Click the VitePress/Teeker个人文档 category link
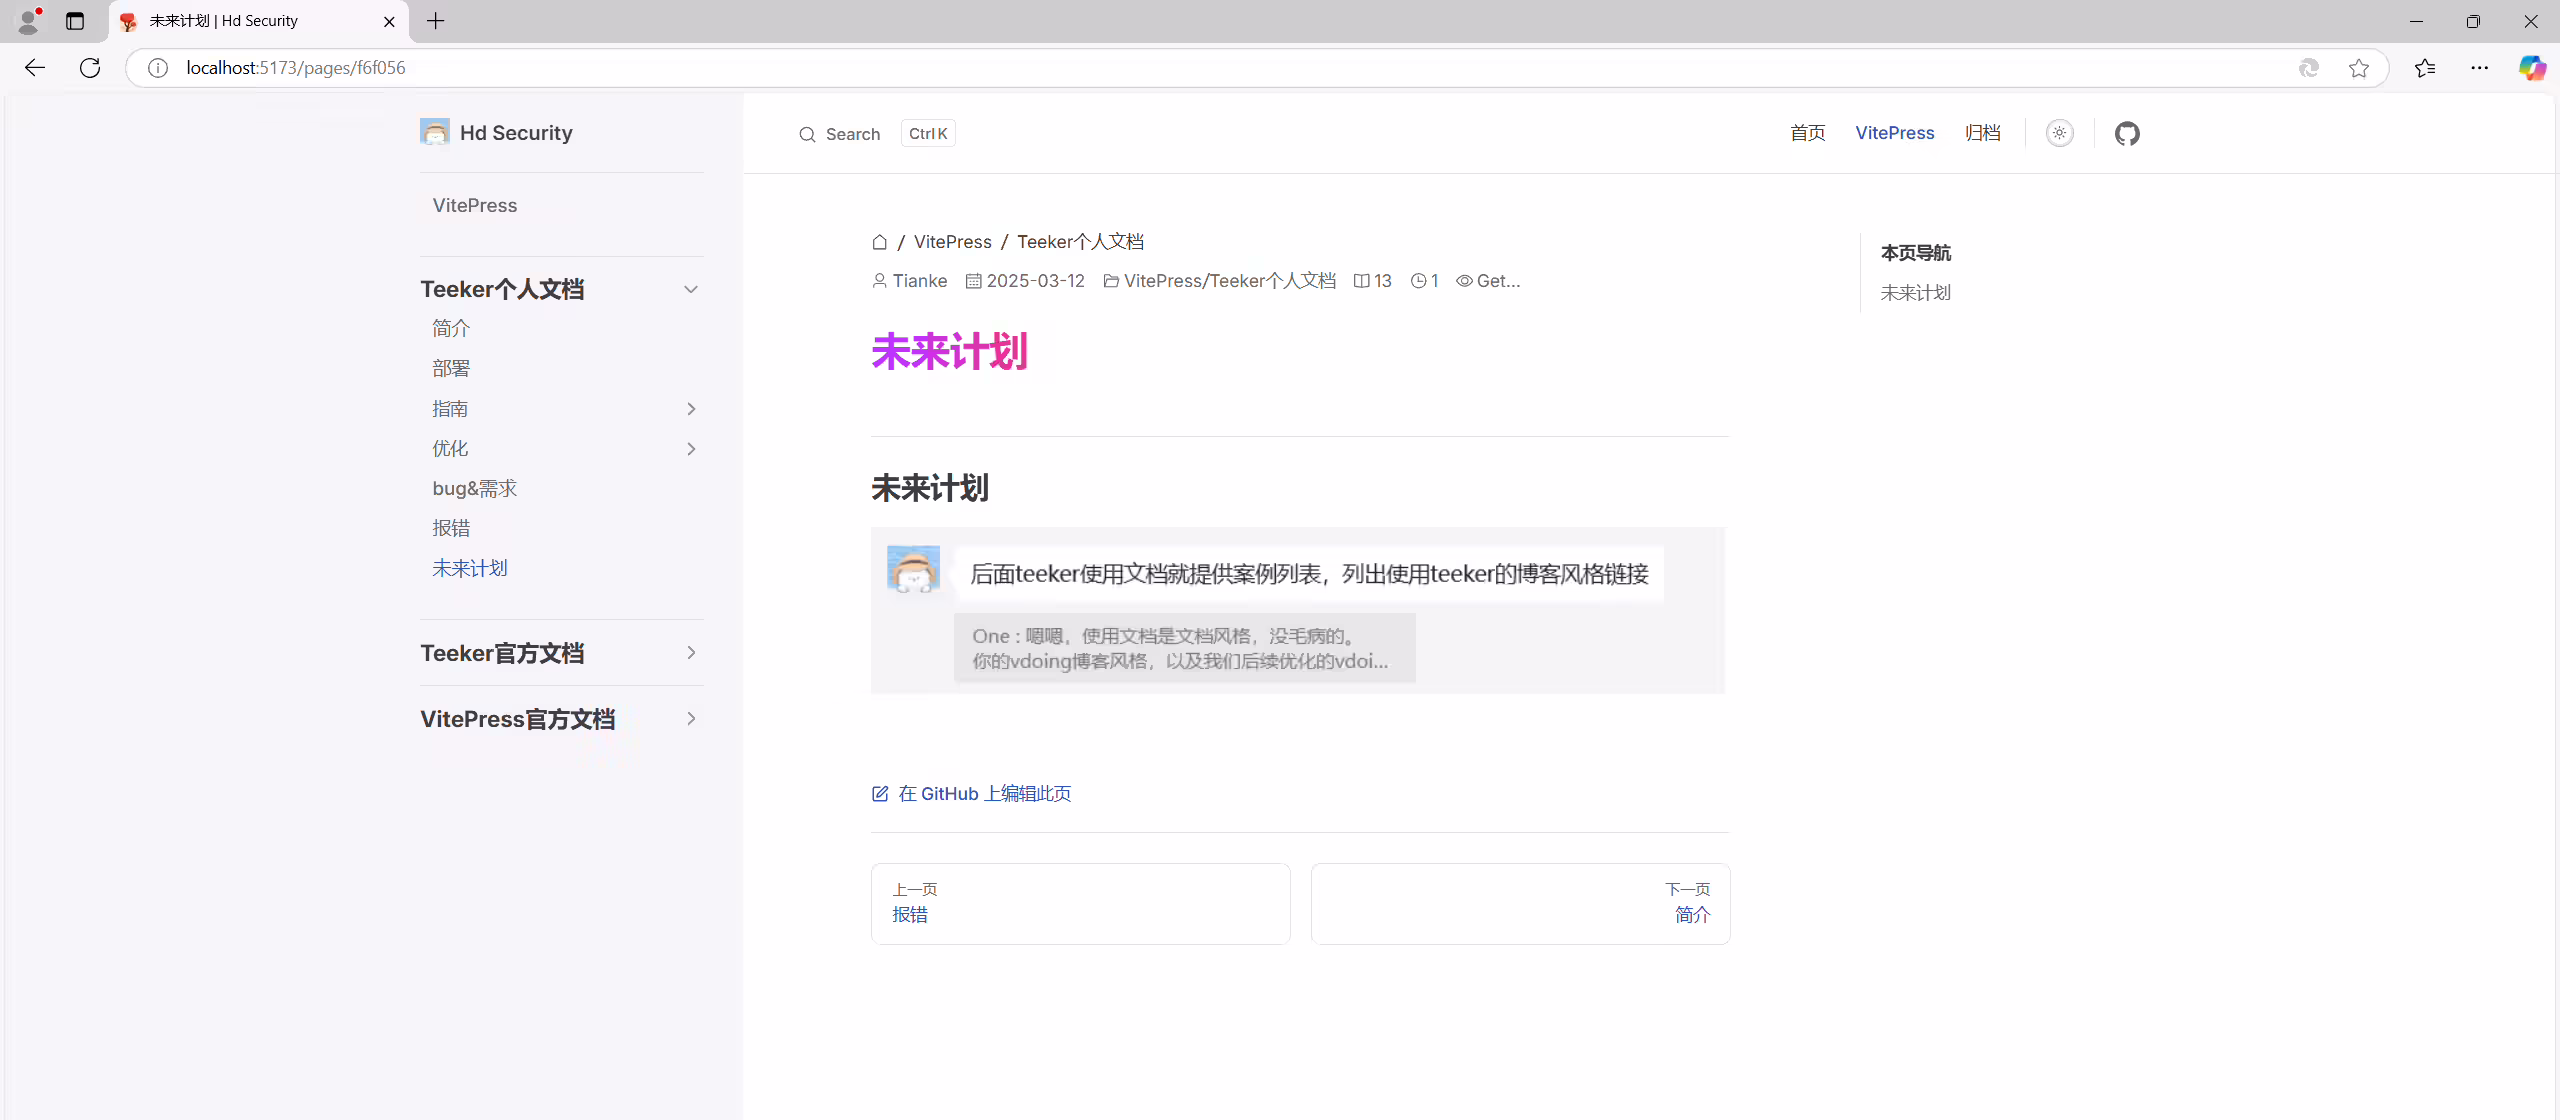The height and width of the screenshot is (1120, 2560). [x=1230, y=281]
